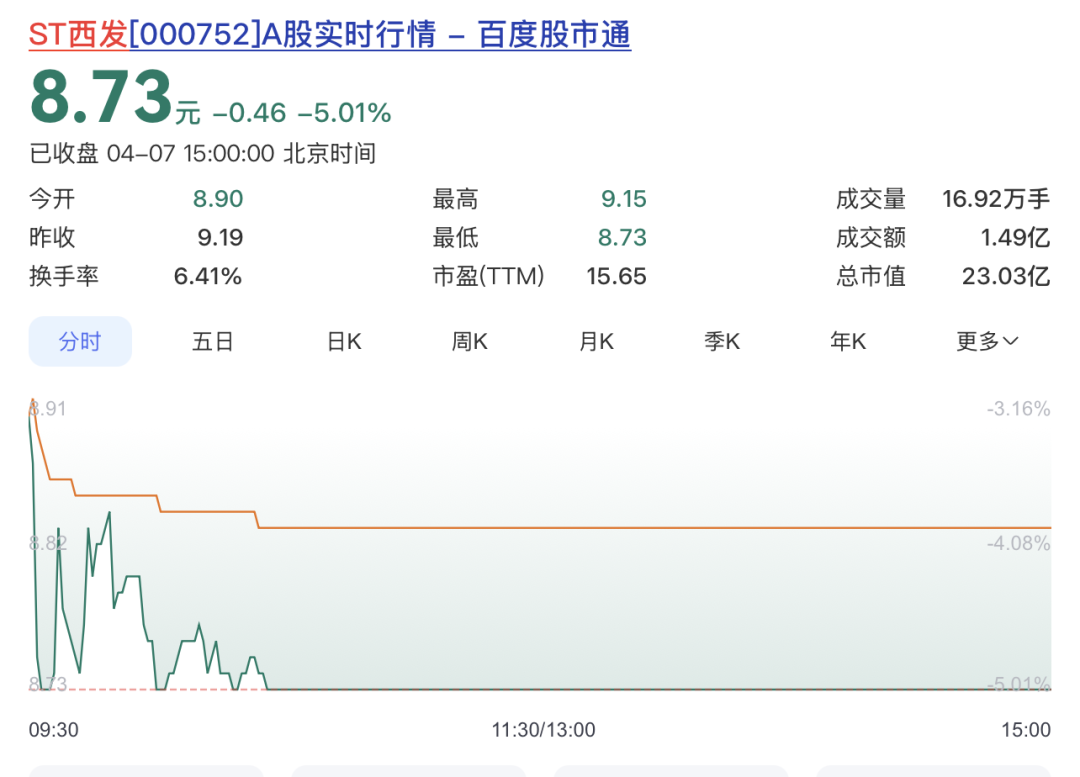Click the 最高 value 9.15
The width and height of the screenshot is (1080, 777).
pos(623,199)
